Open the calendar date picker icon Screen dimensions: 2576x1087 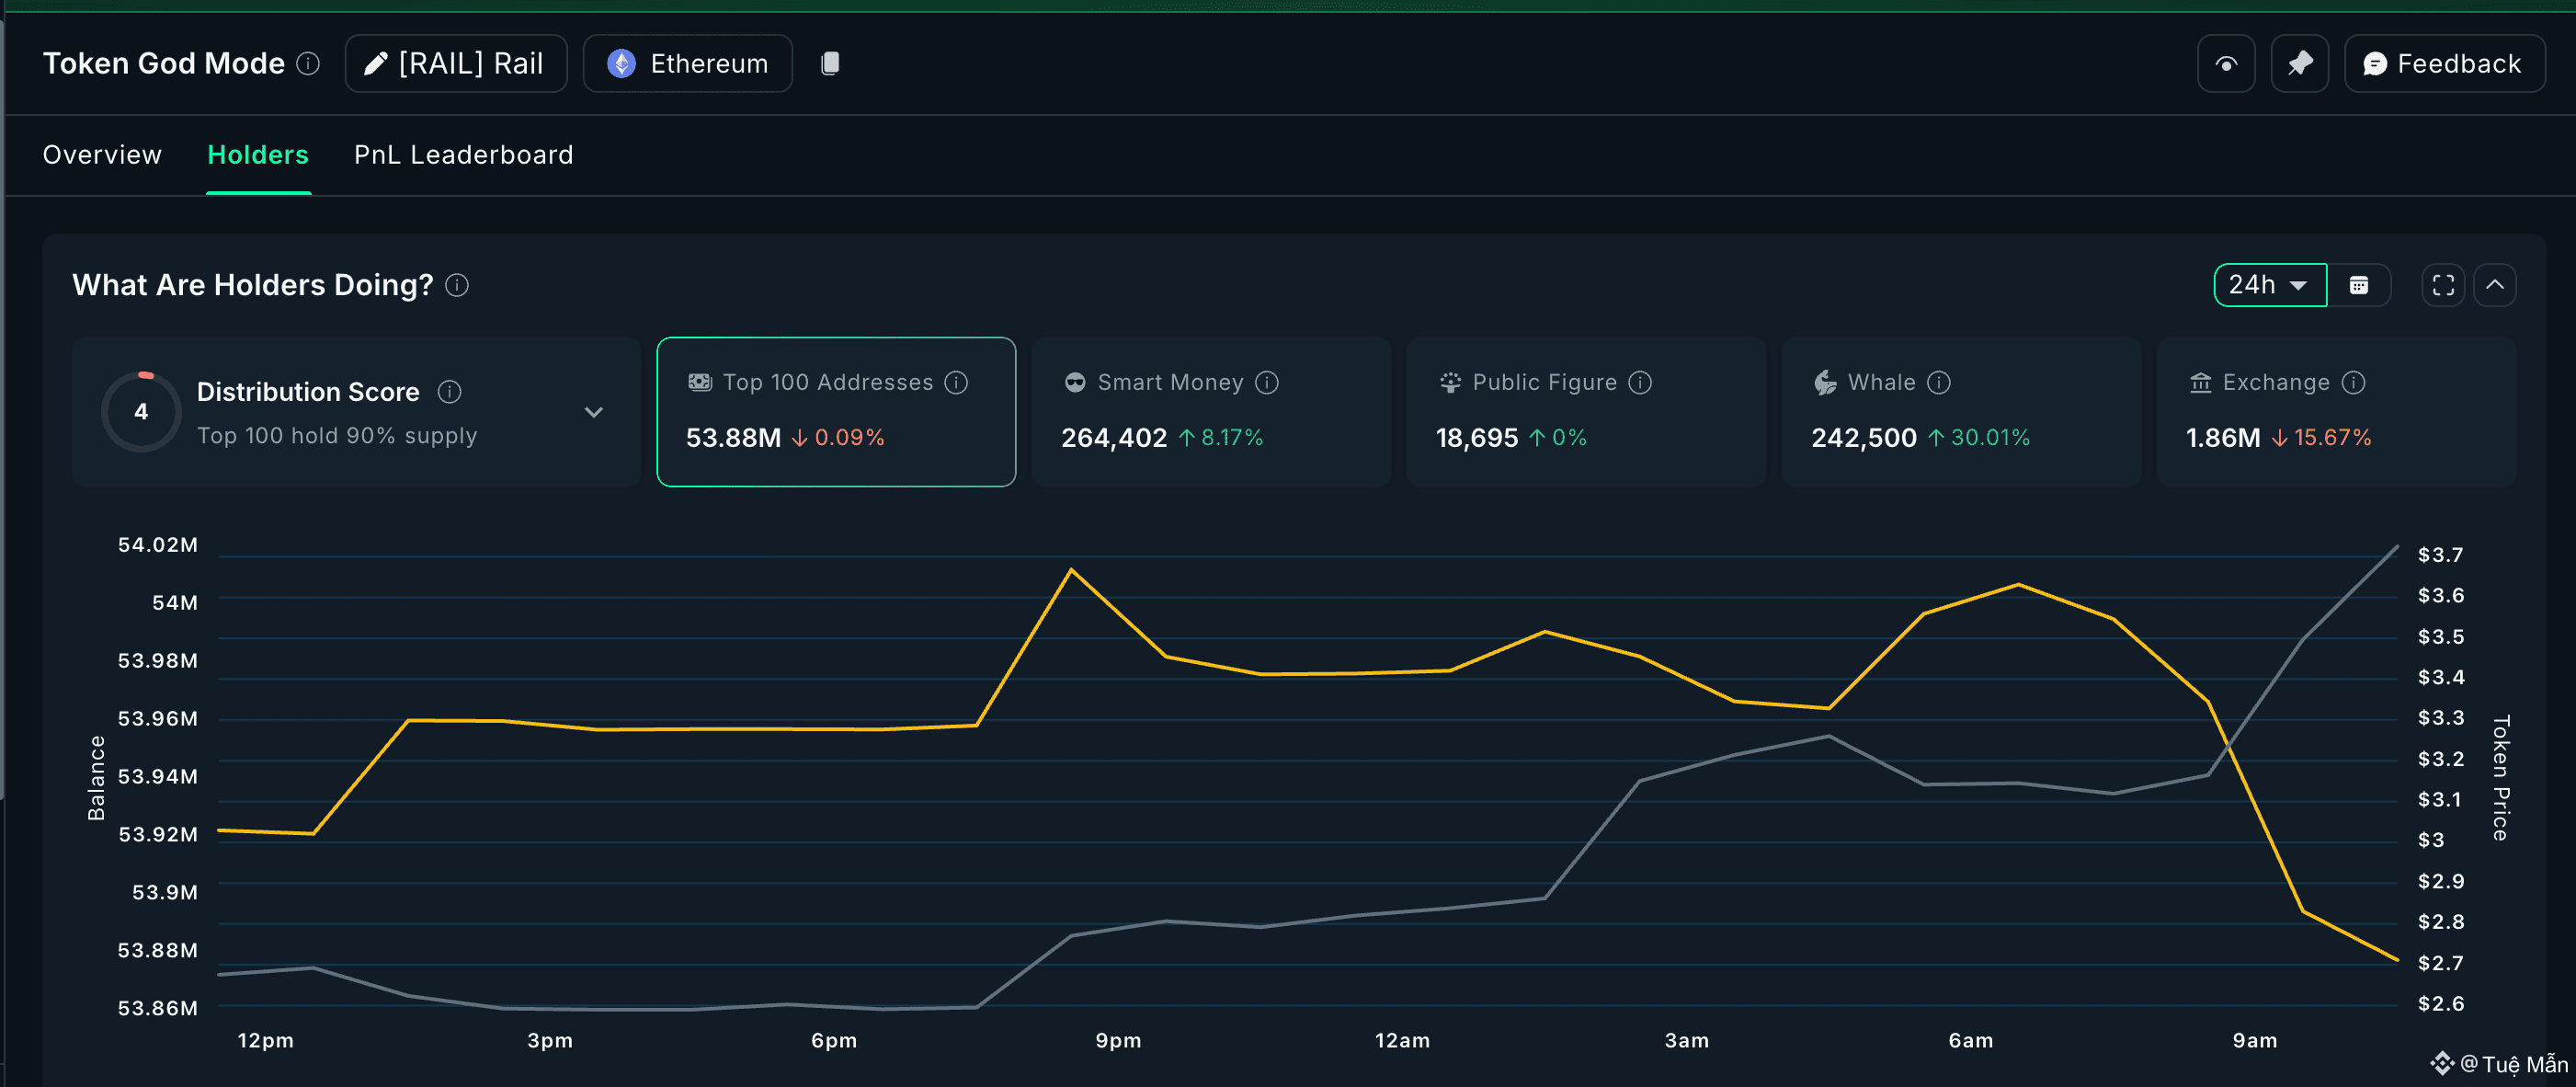(x=2358, y=285)
